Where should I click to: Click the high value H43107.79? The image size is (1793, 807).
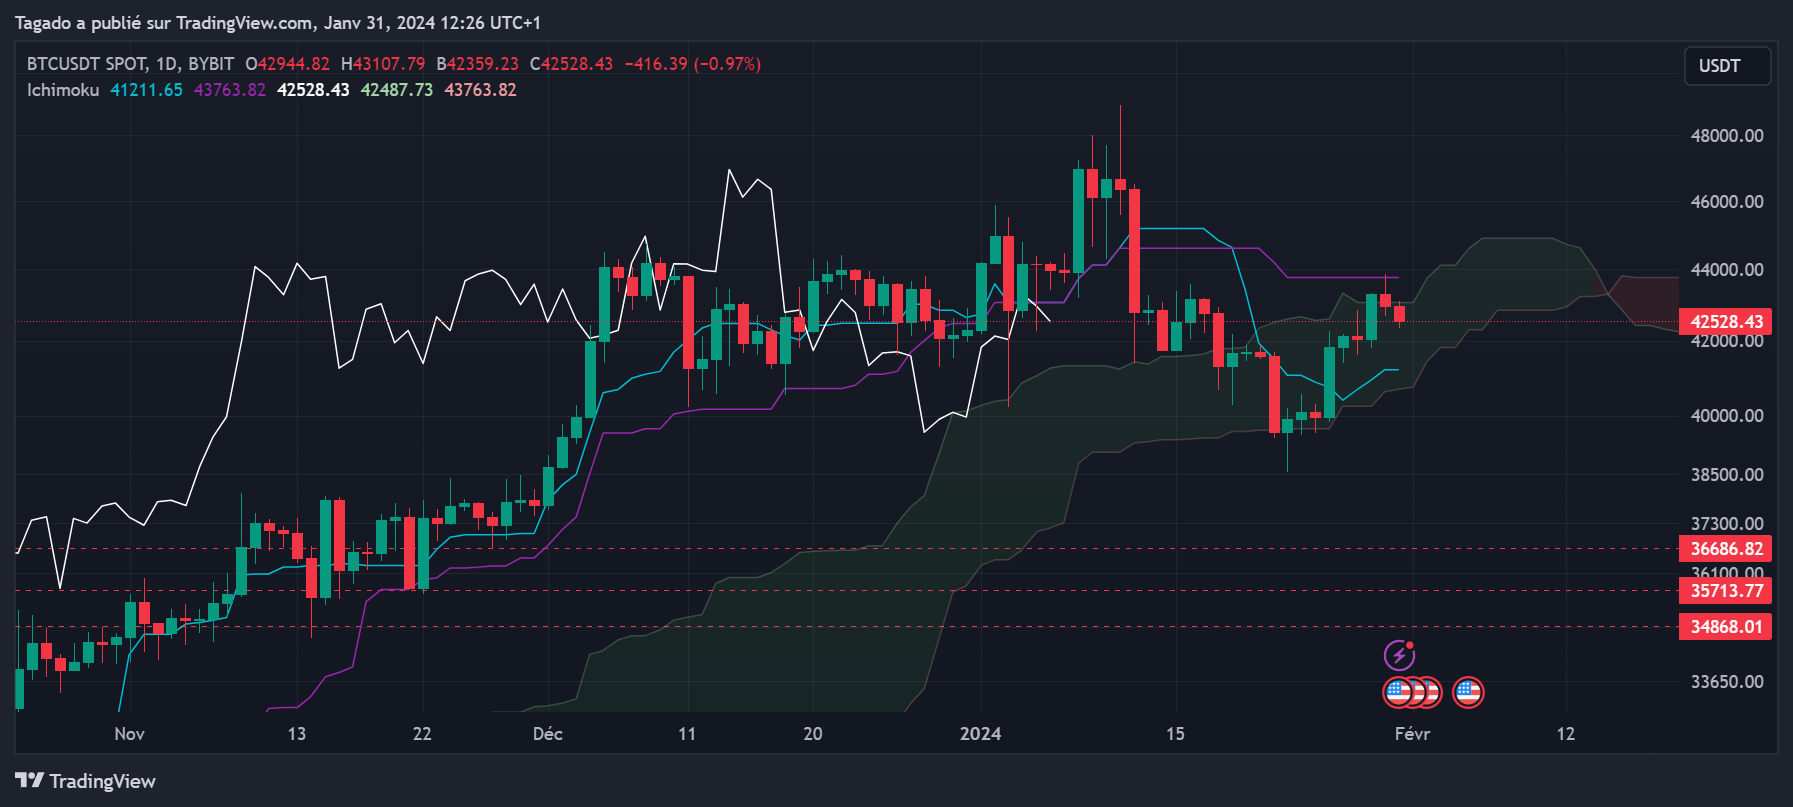[x=383, y=64]
